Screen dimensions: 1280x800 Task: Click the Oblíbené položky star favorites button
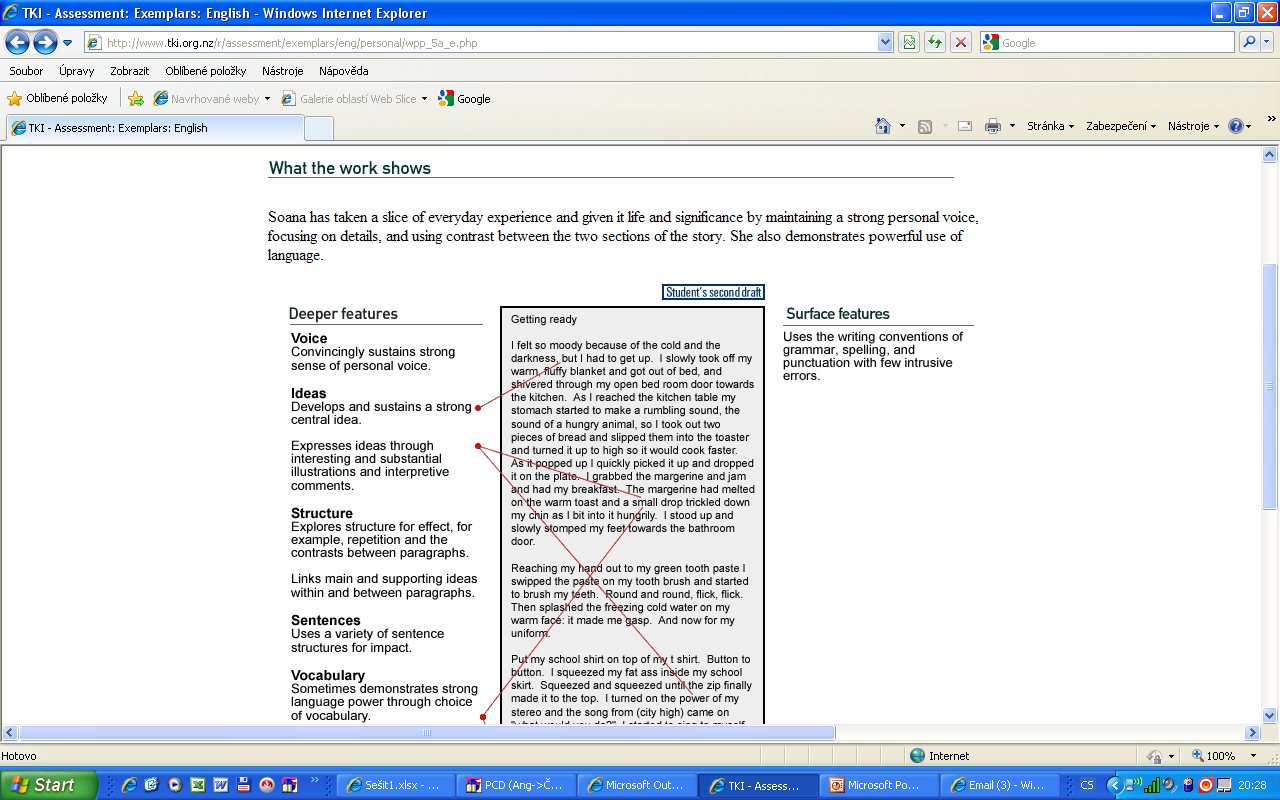(58, 99)
